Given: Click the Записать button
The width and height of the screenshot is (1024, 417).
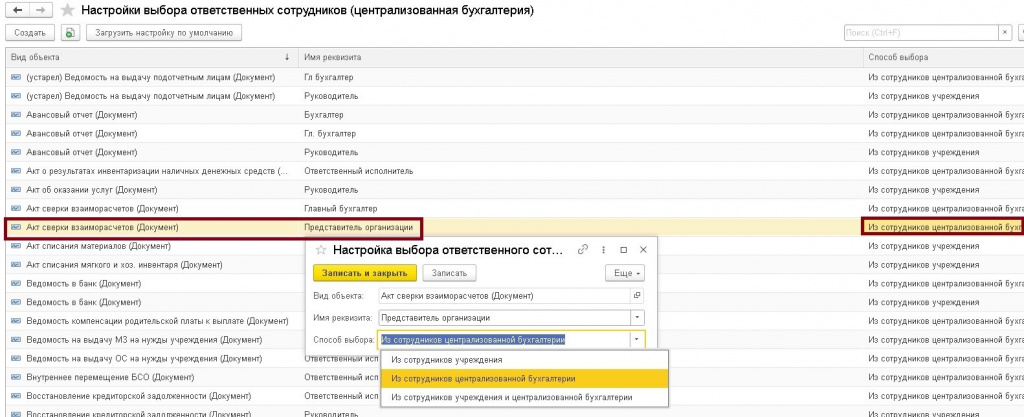Looking at the screenshot, I should pos(449,273).
